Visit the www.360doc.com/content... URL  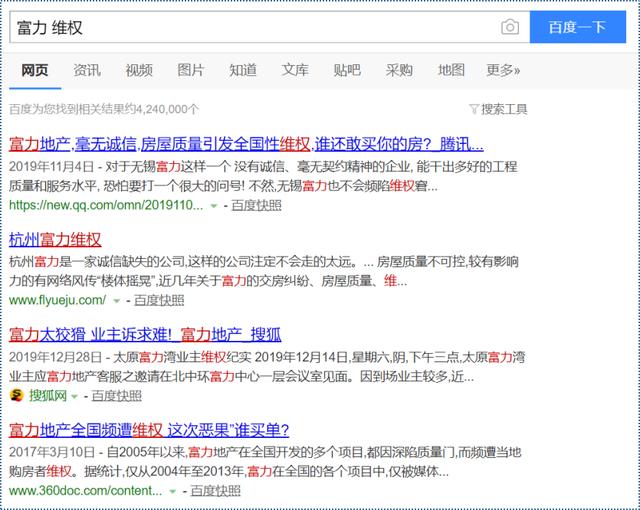pyautogui.click(x=85, y=491)
